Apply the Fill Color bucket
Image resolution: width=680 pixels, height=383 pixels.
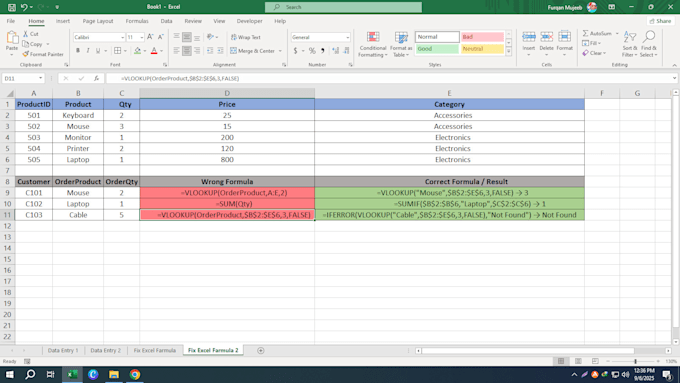pyautogui.click(x=137, y=51)
